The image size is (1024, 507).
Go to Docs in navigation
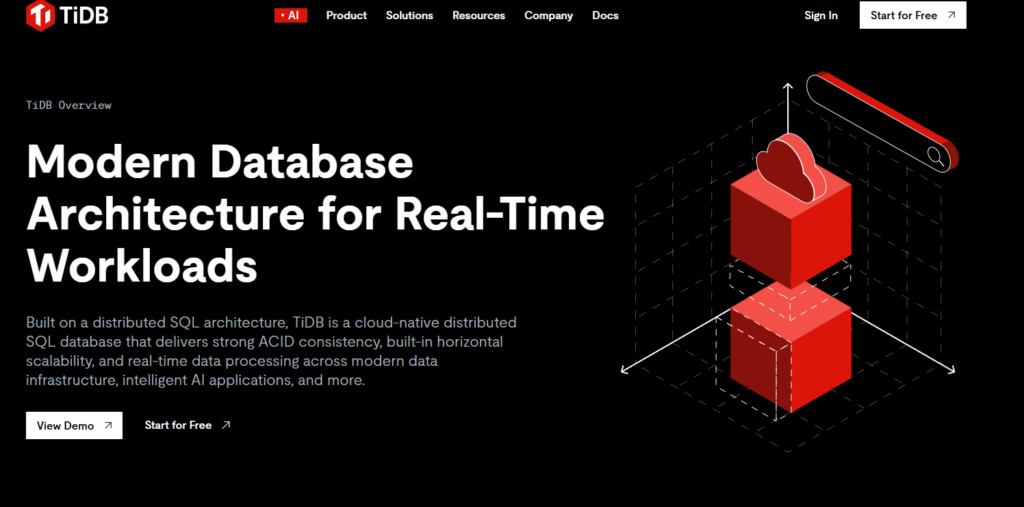(605, 15)
